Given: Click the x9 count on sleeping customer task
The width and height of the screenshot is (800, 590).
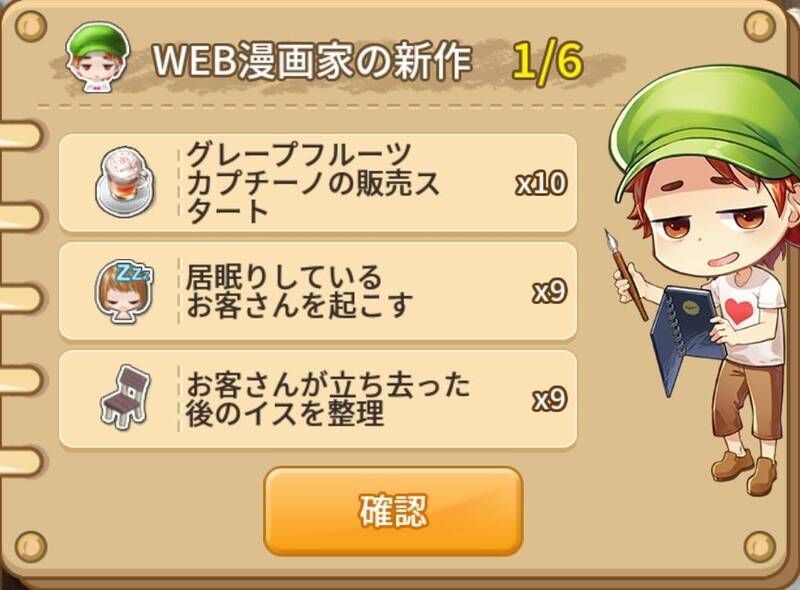Looking at the screenshot, I should [549, 291].
